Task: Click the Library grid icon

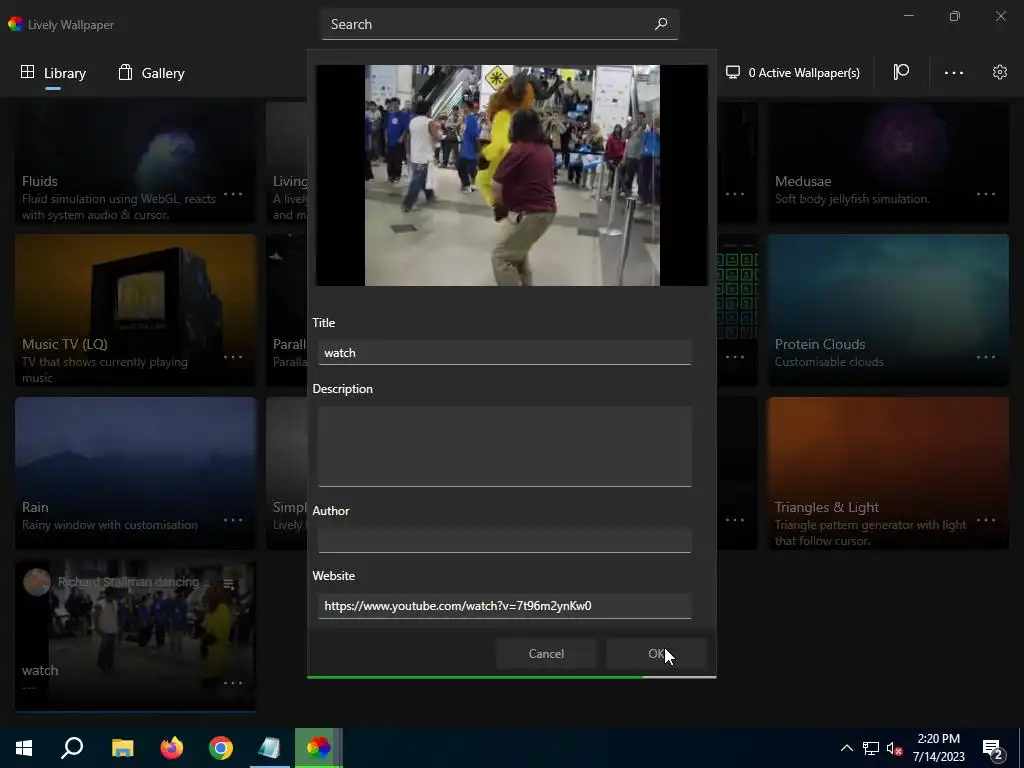Action: [27, 72]
